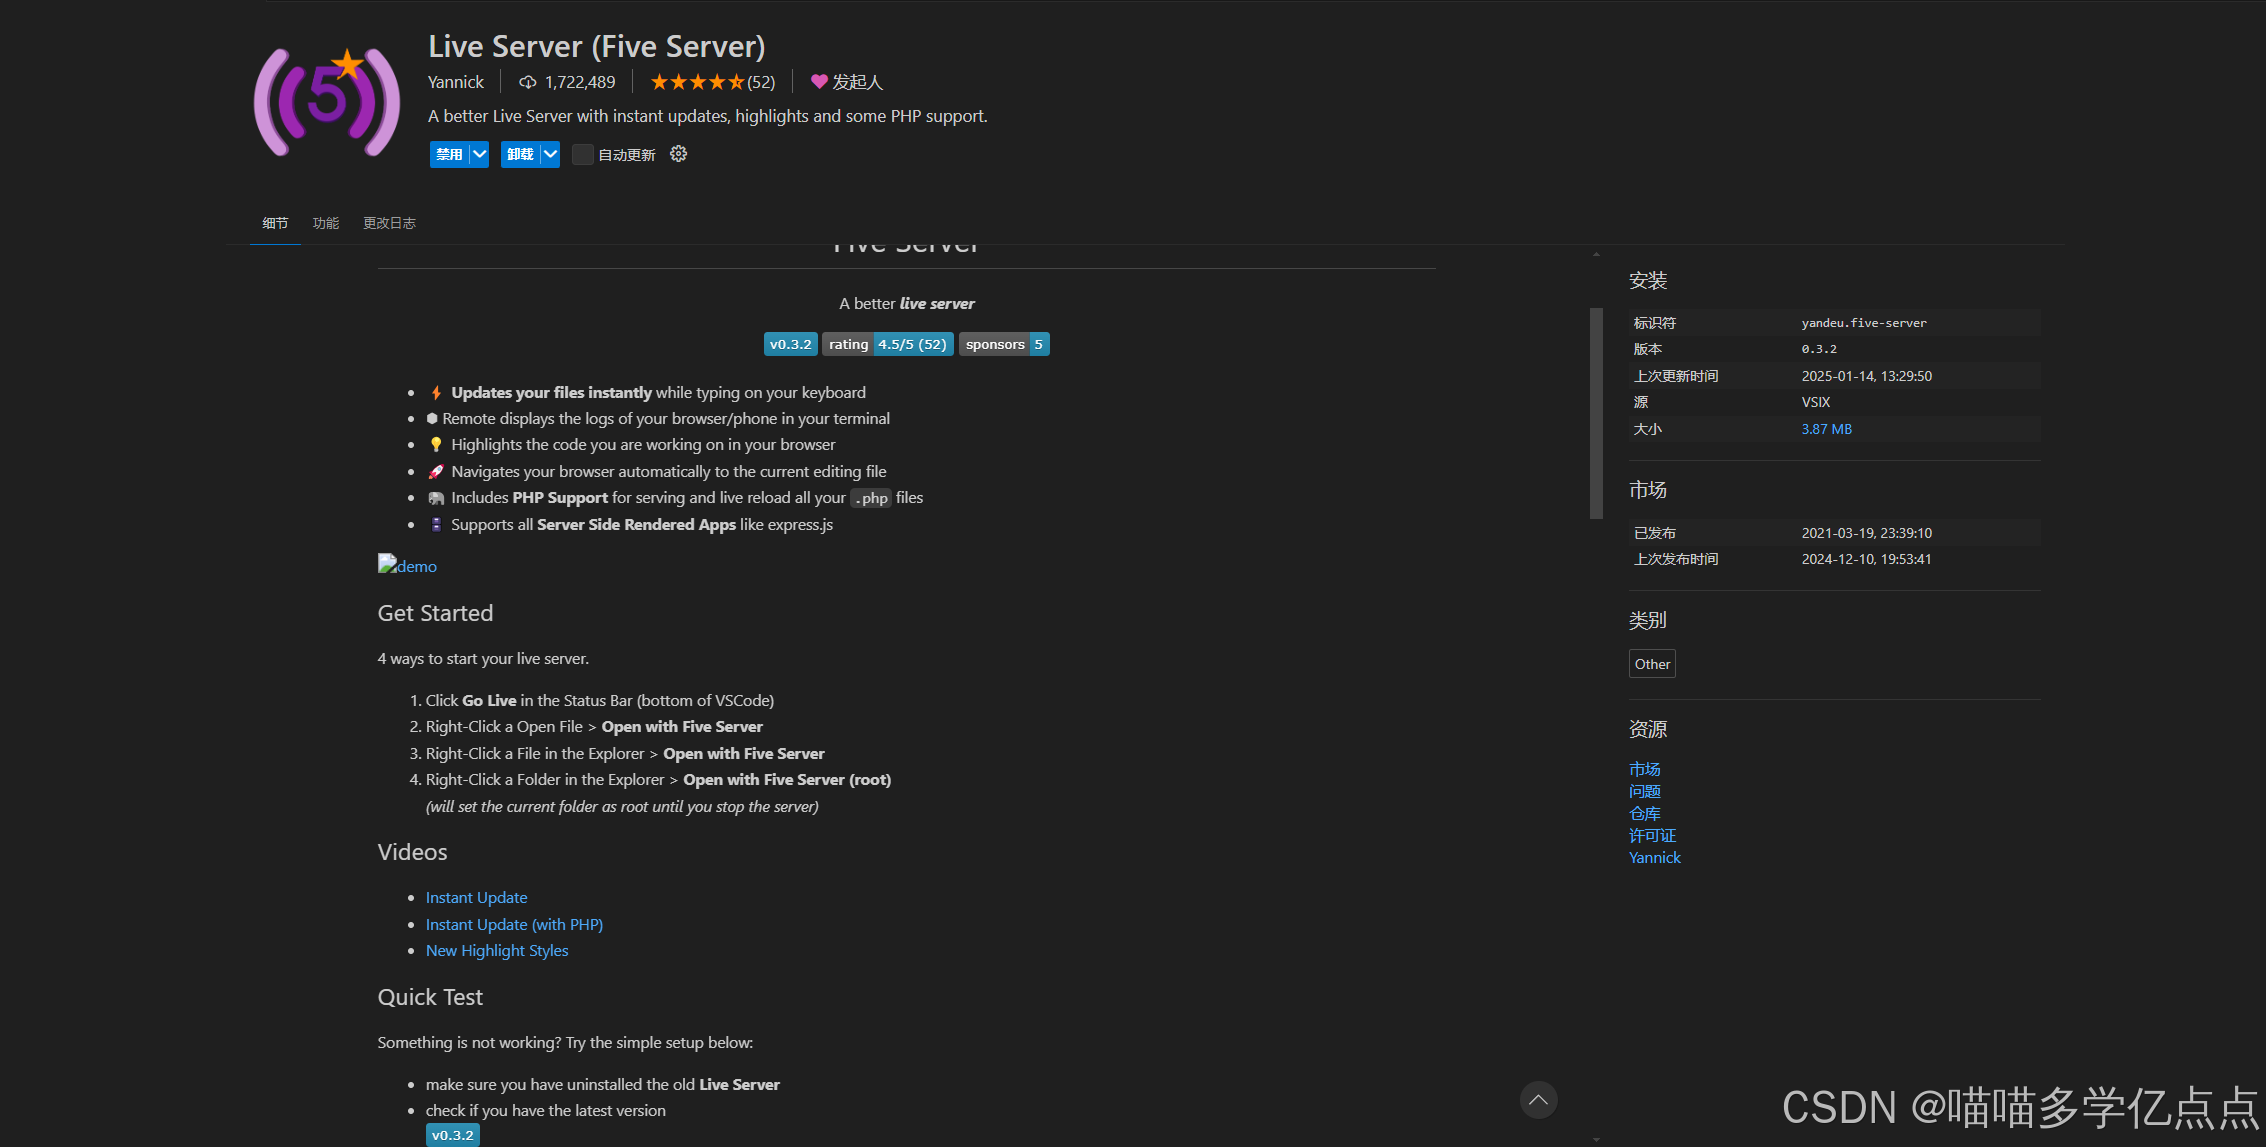Image resolution: width=2266 pixels, height=1147 pixels.
Task: Click the readme vertical scrollbar thumb
Action: 1596,413
